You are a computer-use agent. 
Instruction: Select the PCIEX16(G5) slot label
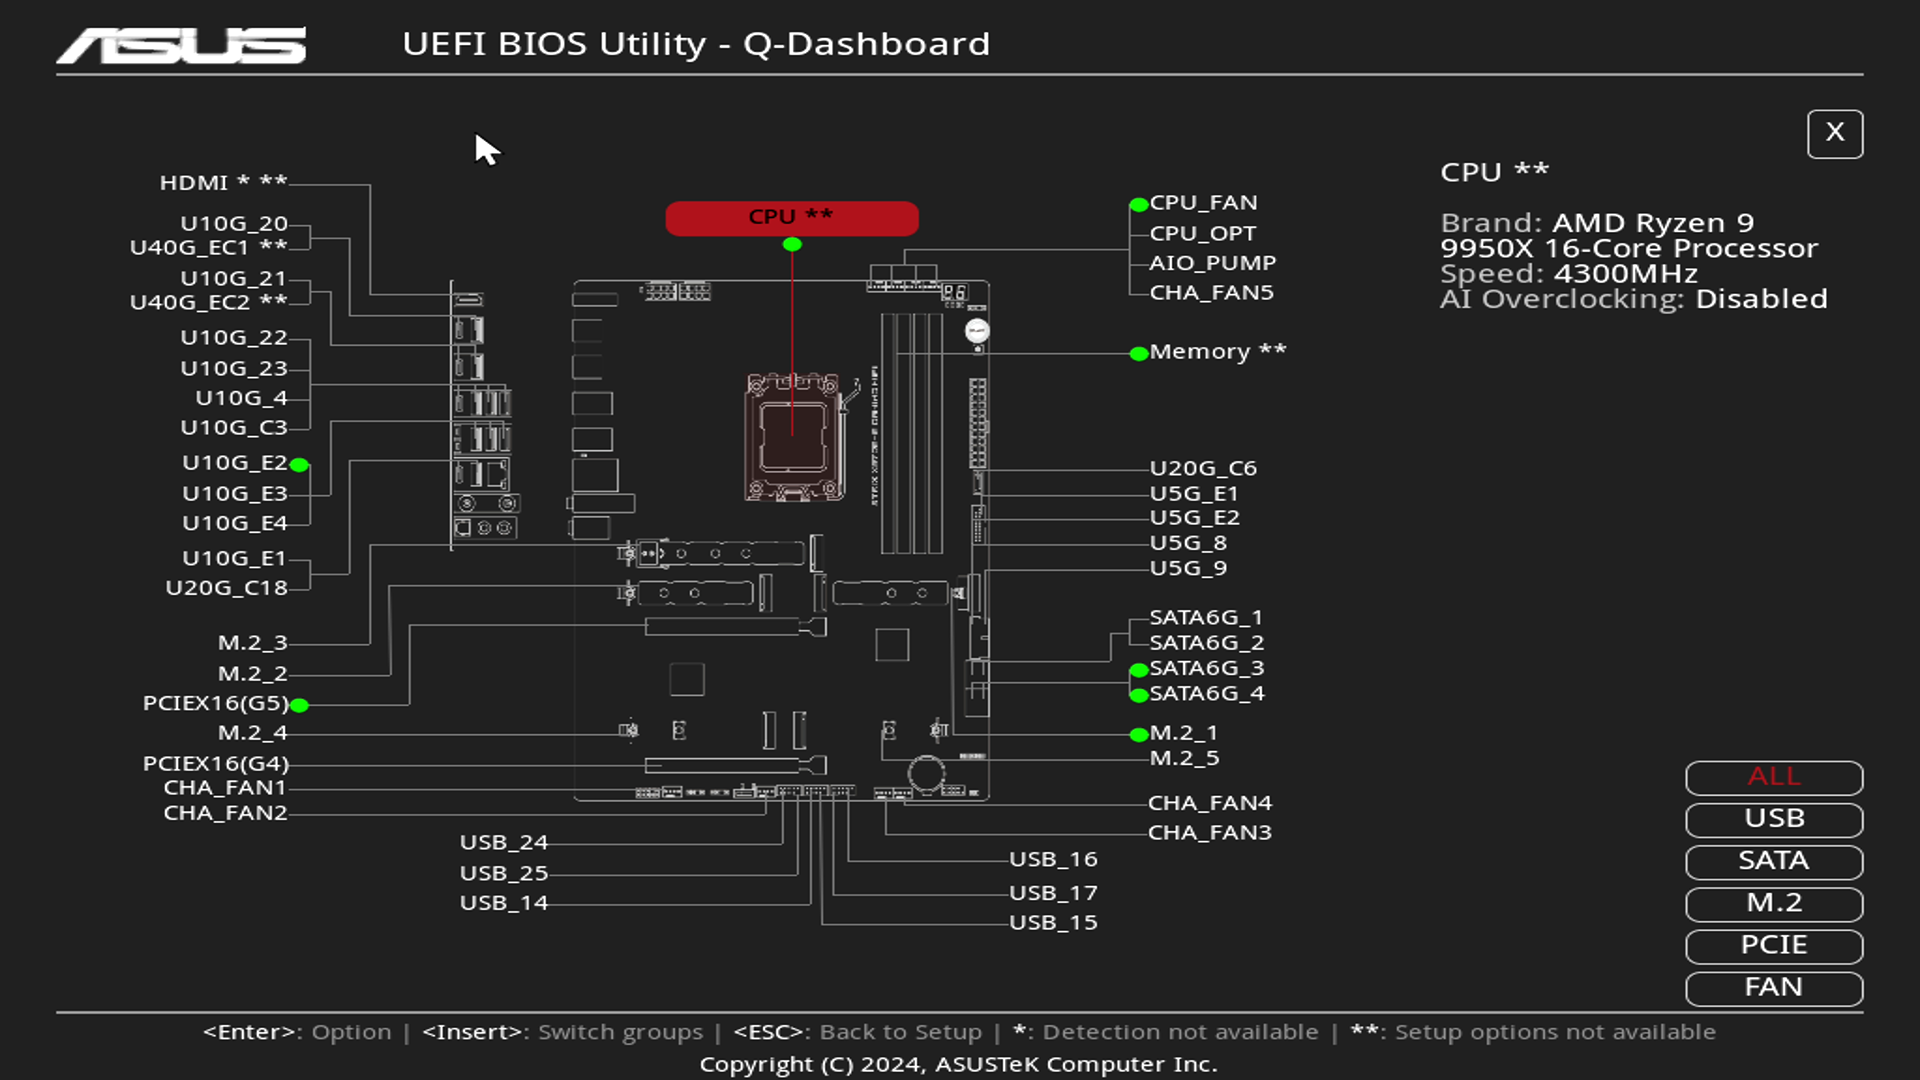(215, 703)
